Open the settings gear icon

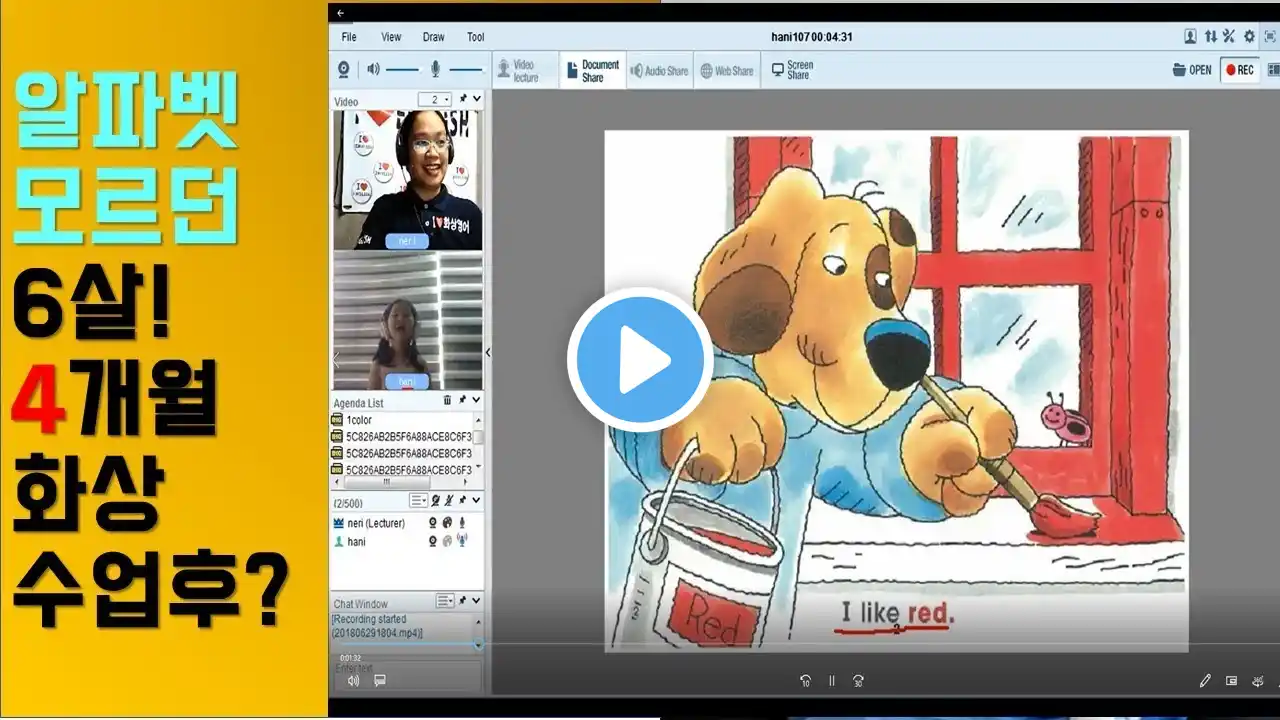tap(1249, 36)
